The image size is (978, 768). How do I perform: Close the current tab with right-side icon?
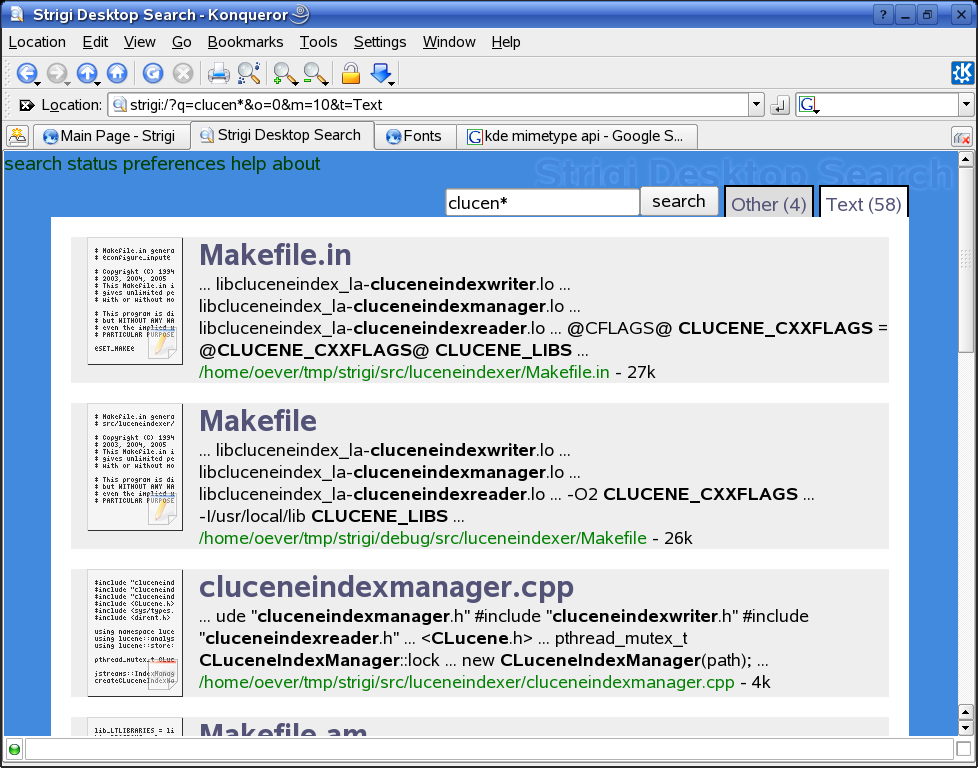click(961, 137)
